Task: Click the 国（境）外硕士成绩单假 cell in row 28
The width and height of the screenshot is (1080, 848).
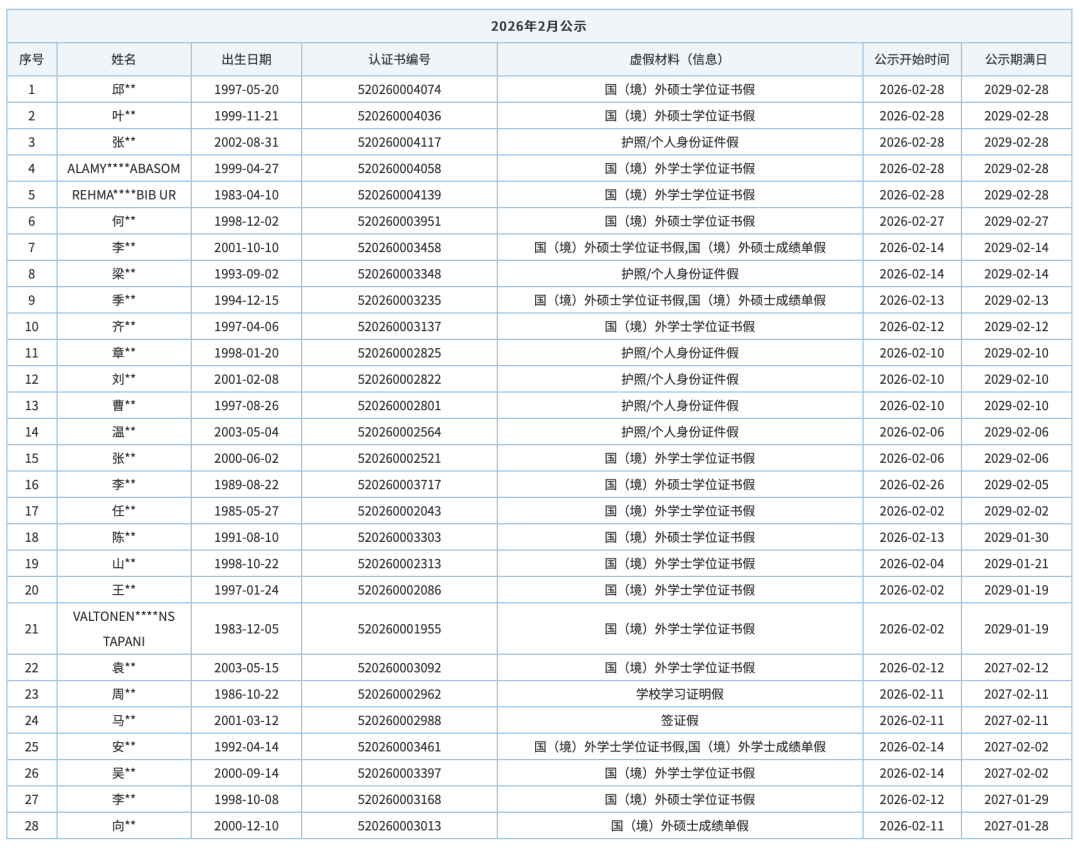Action: point(679,826)
